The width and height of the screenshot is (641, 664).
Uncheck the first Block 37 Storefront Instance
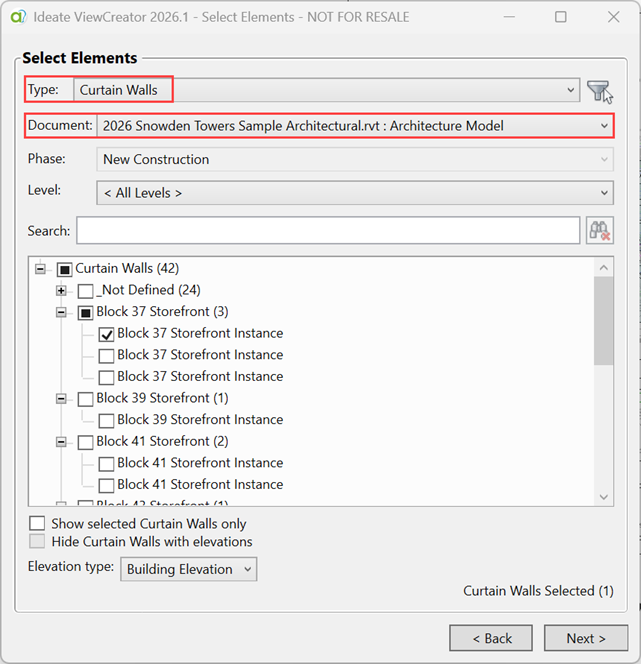(x=106, y=335)
